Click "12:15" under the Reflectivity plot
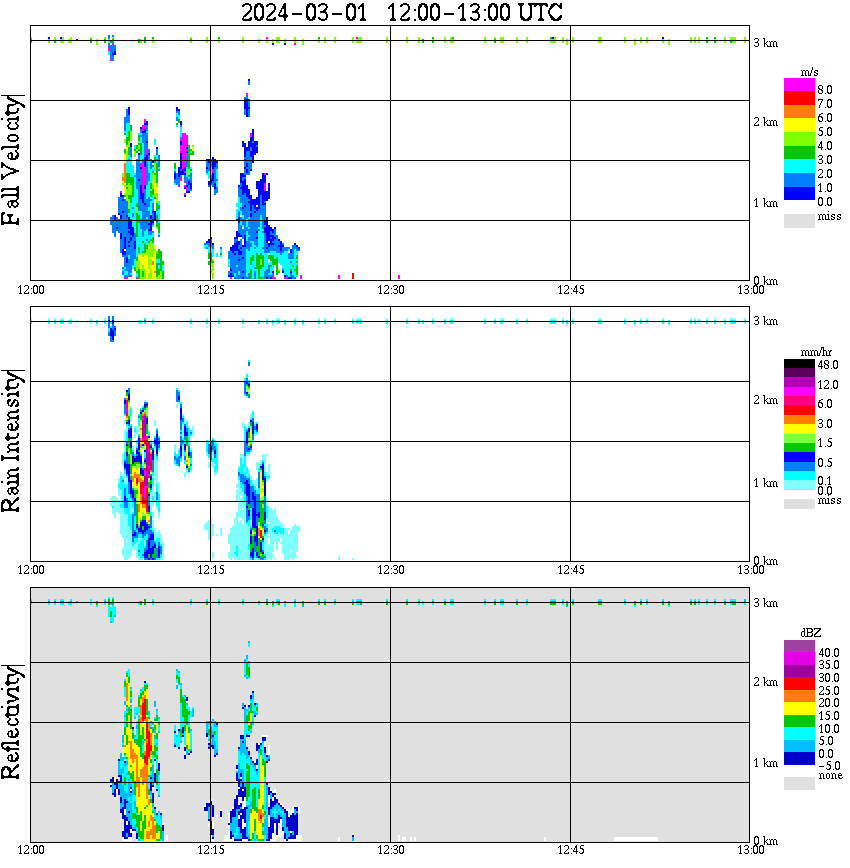Viewport: 850px width, 868px height. coord(211,850)
